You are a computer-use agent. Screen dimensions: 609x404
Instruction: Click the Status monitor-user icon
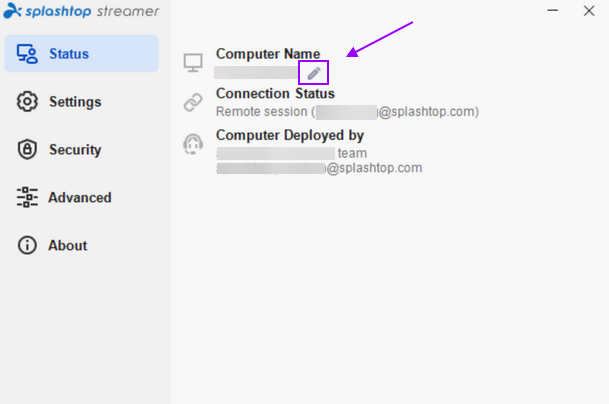tap(27, 54)
